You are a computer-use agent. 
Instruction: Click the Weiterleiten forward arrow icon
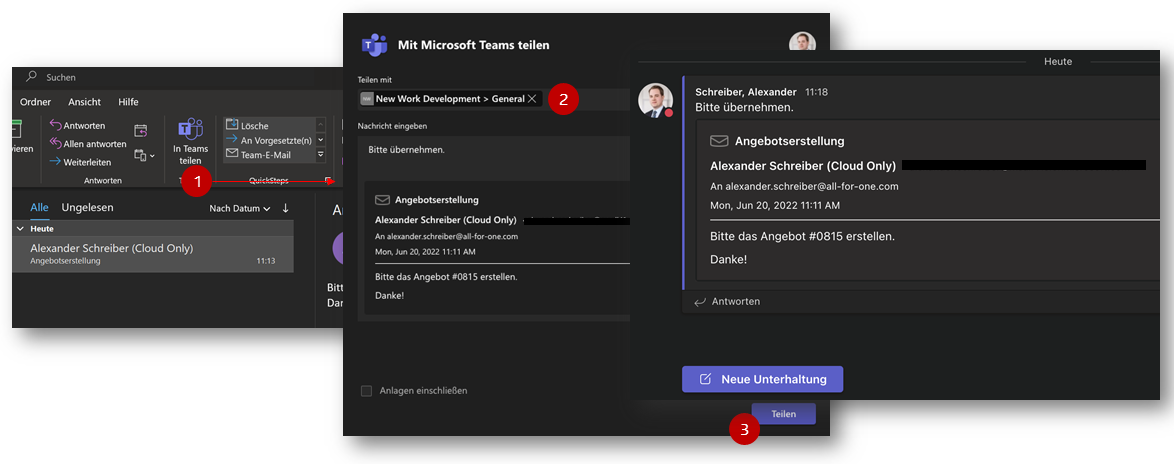[55, 161]
